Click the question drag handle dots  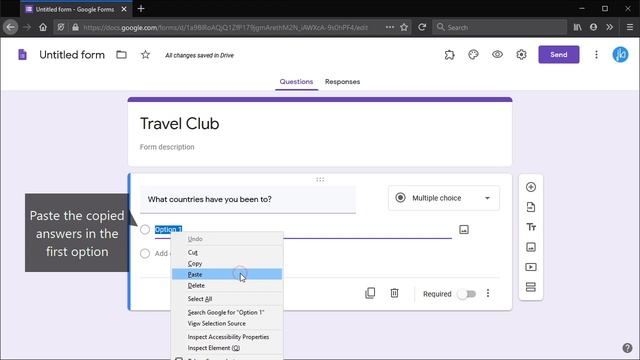click(320, 179)
